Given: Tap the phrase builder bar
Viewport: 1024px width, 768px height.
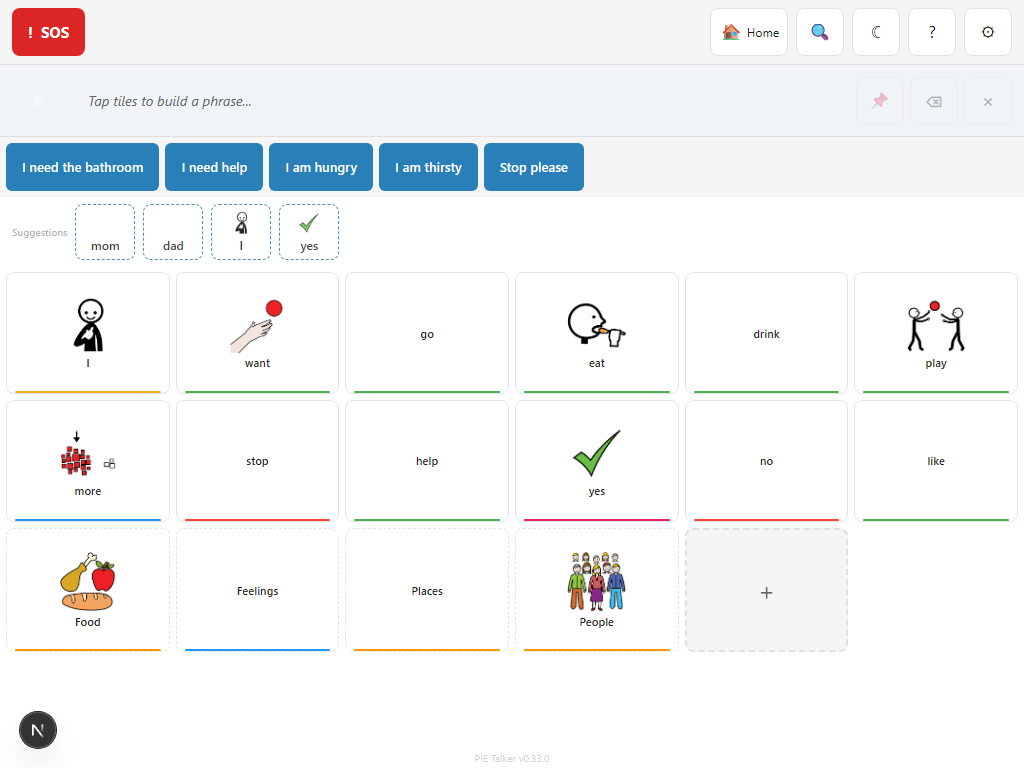Looking at the screenshot, I should (450, 101).
